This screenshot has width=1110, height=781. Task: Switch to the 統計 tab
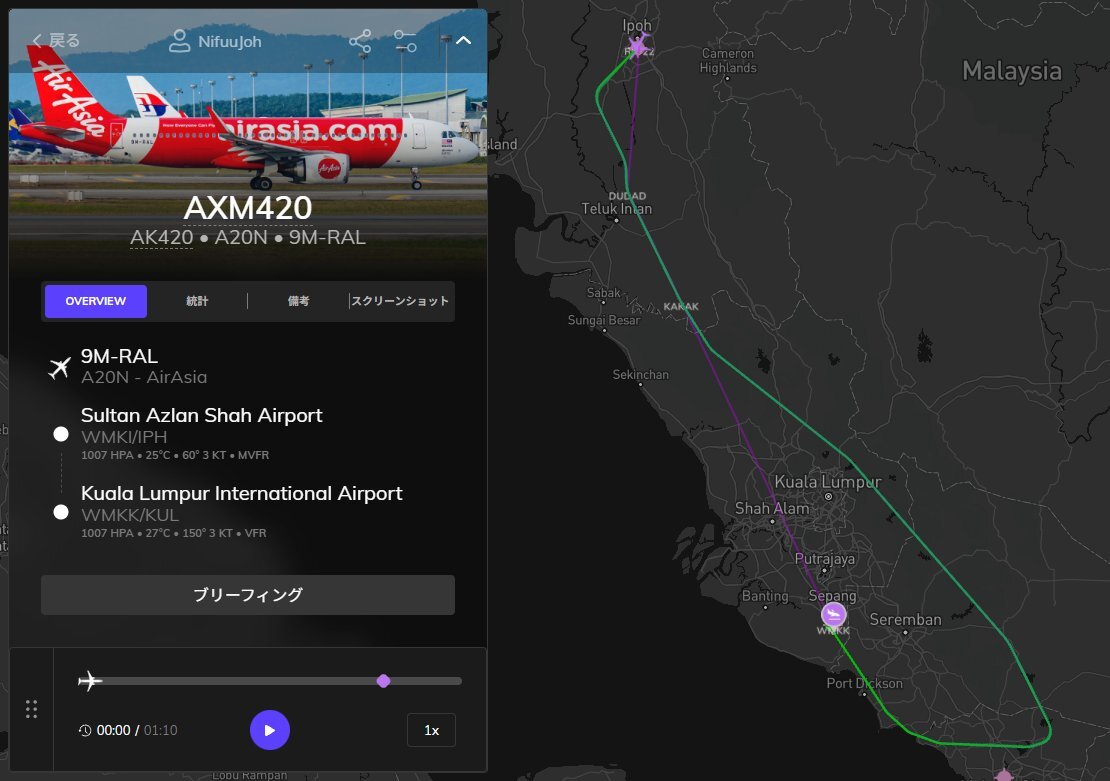[197, 301]
